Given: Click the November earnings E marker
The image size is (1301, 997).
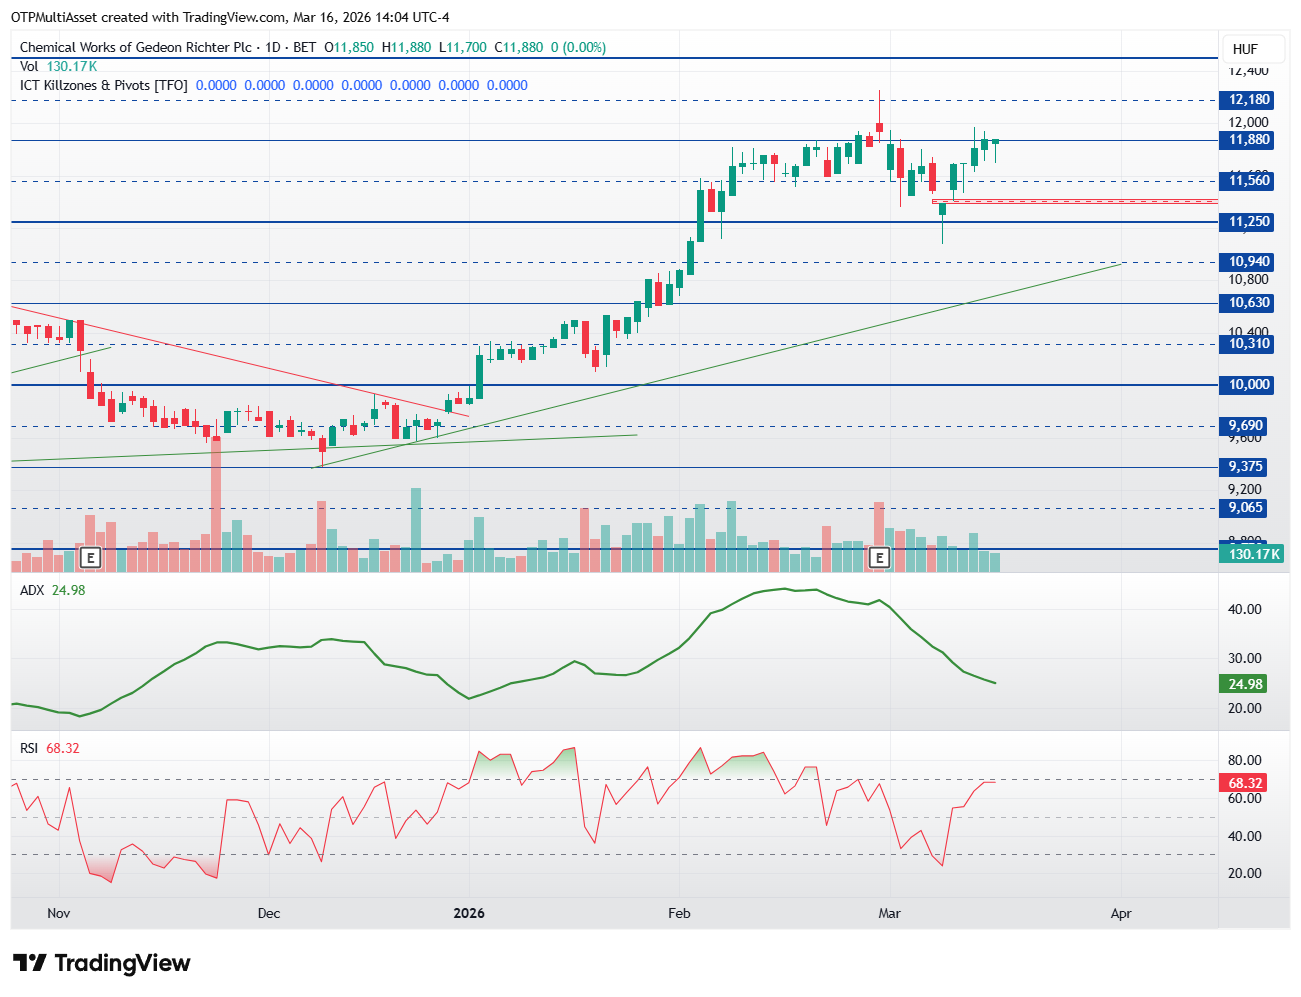Looking at the screenshot, I should 91,557.
